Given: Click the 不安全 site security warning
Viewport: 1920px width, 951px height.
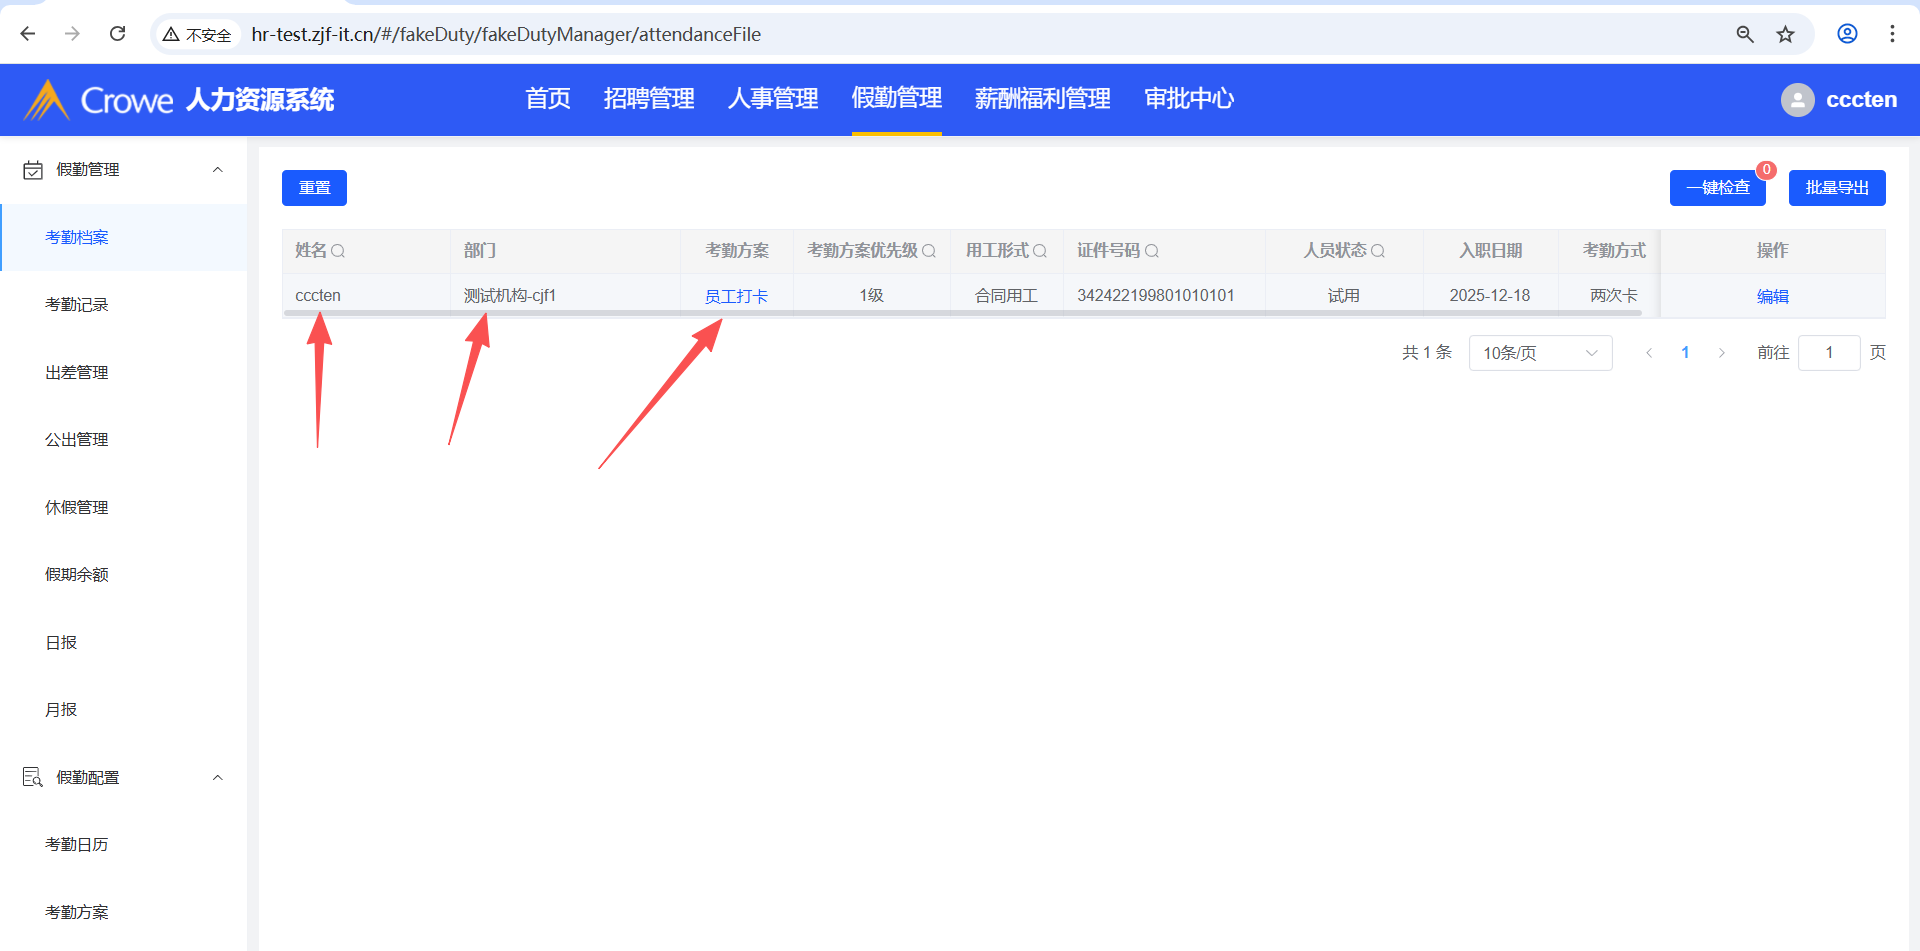Looking at the screenshot, I should (197, 34).
